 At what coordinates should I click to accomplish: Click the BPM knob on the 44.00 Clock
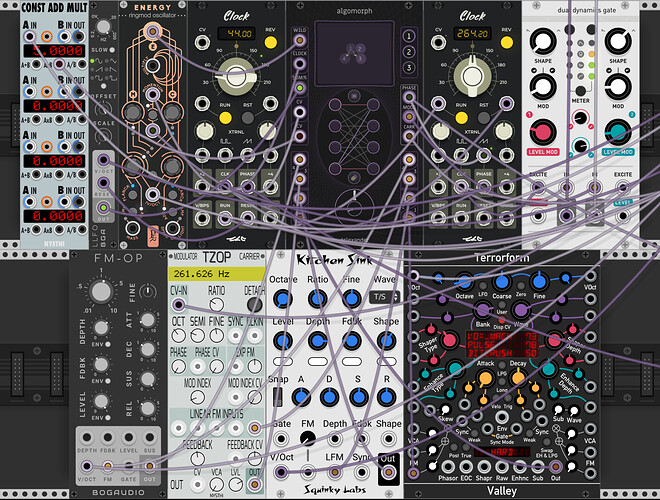point(236,77)
